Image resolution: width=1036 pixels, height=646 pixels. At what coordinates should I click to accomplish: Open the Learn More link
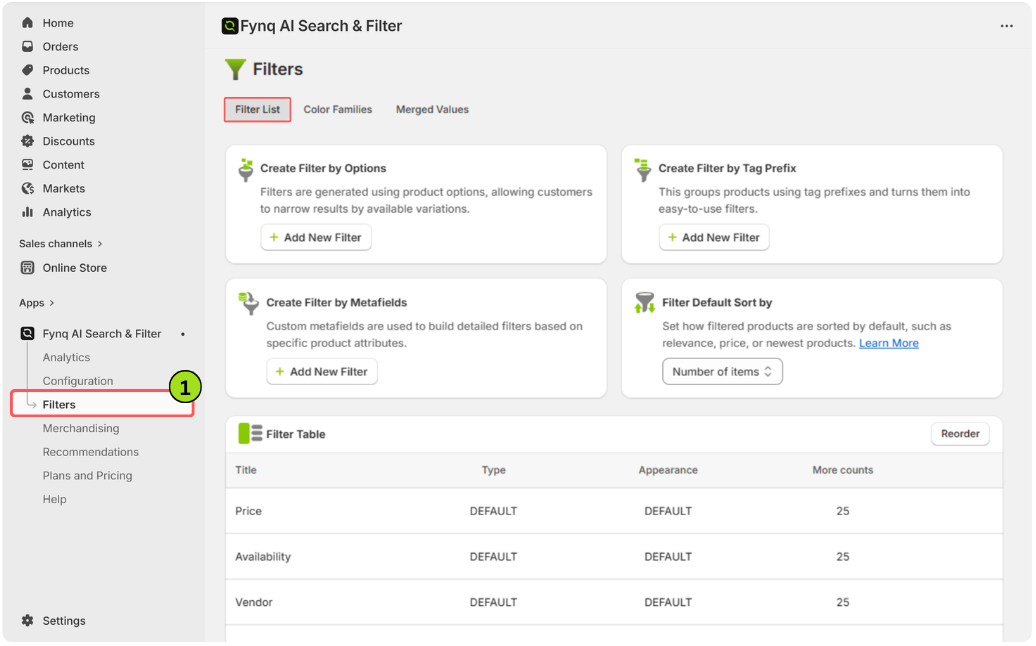(x=890, y=343)
